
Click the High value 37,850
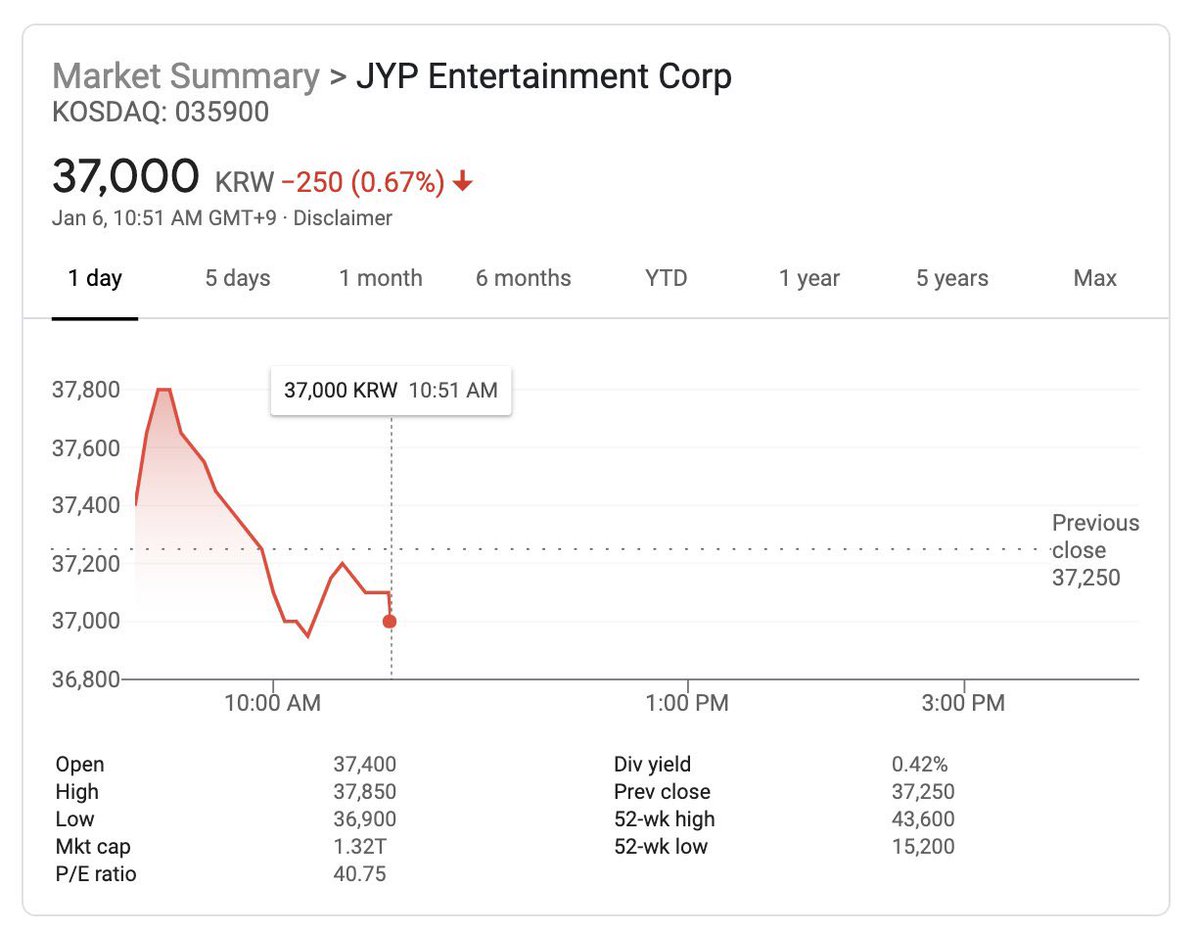[x=365, y=792]
